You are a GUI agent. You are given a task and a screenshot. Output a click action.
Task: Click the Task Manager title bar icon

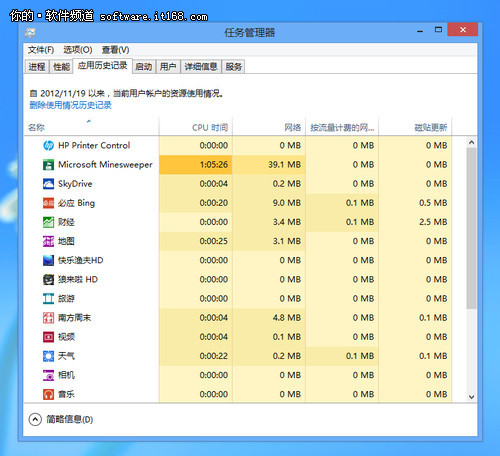pos(30,33)
